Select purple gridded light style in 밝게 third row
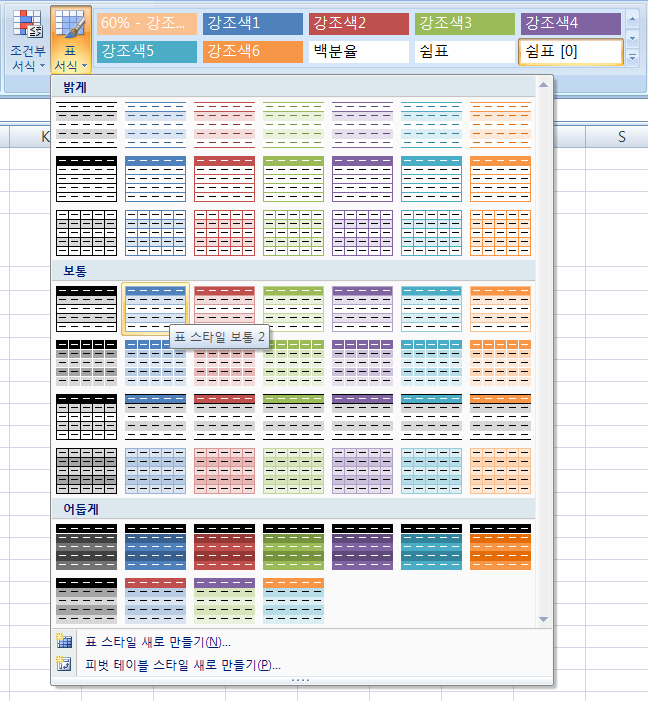This screenshot has width=648, height=701. pos(362,233)
